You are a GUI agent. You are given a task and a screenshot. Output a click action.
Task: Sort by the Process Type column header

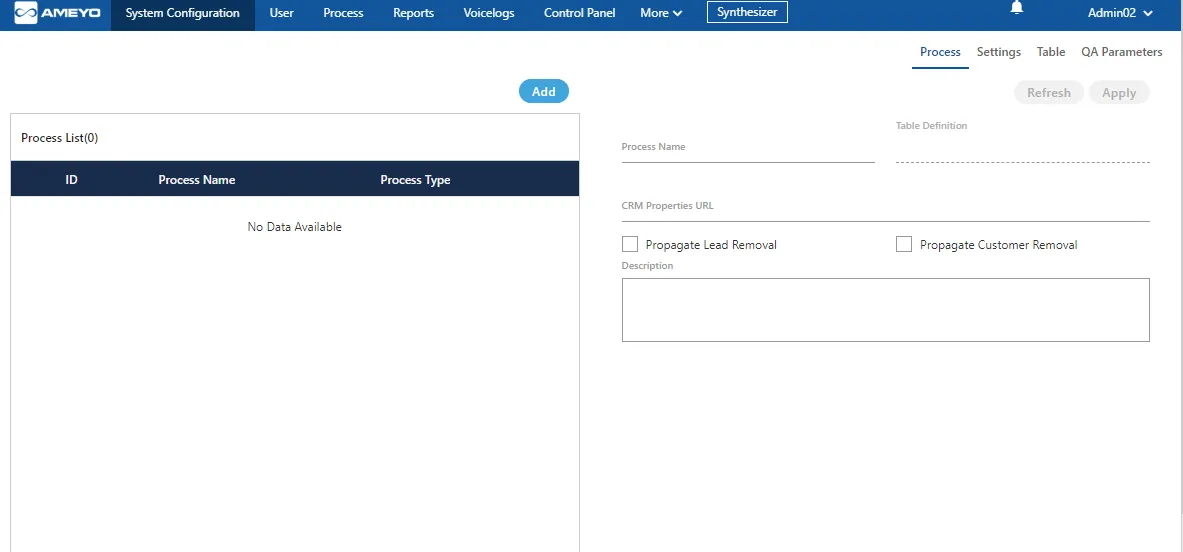point(415,179)
